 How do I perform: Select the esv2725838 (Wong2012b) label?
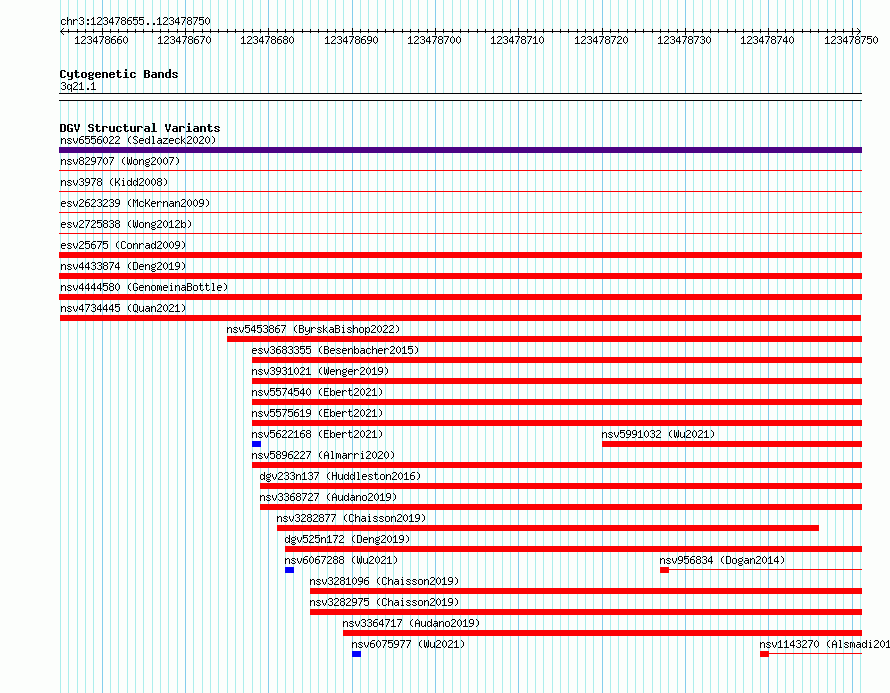pyautogui.click(x=126, y=224)
